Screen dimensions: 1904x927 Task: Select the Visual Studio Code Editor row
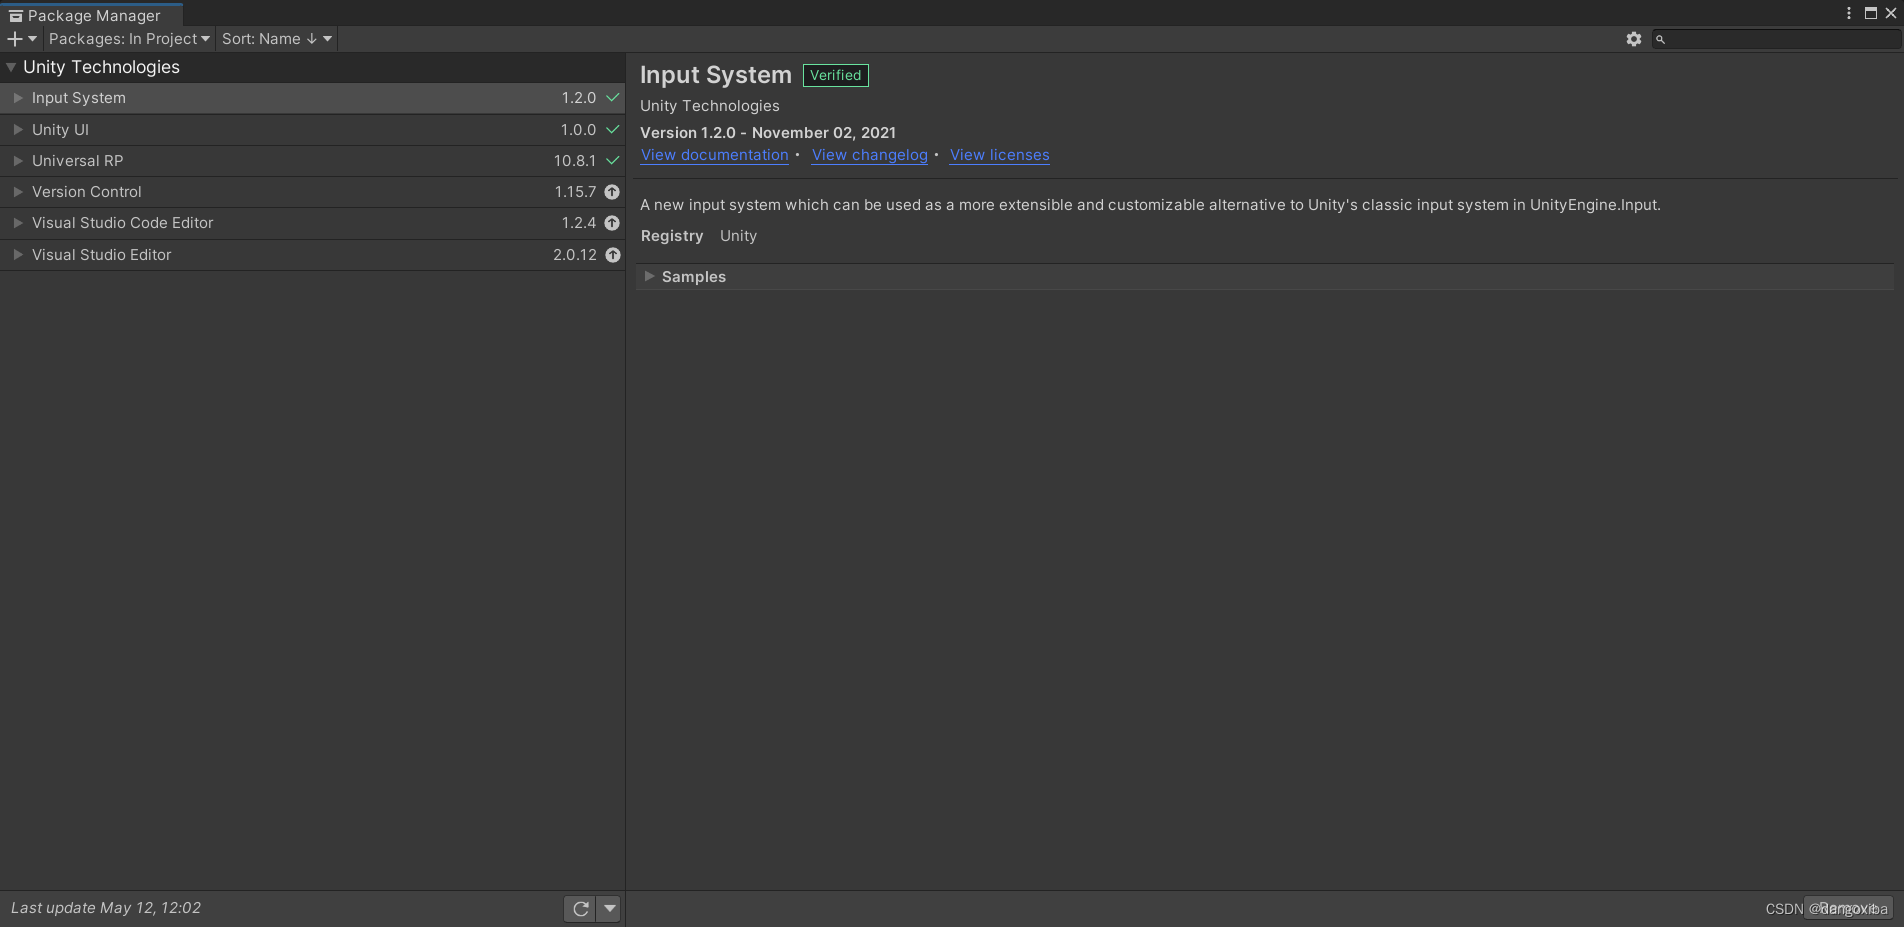[x=312, y=223]
